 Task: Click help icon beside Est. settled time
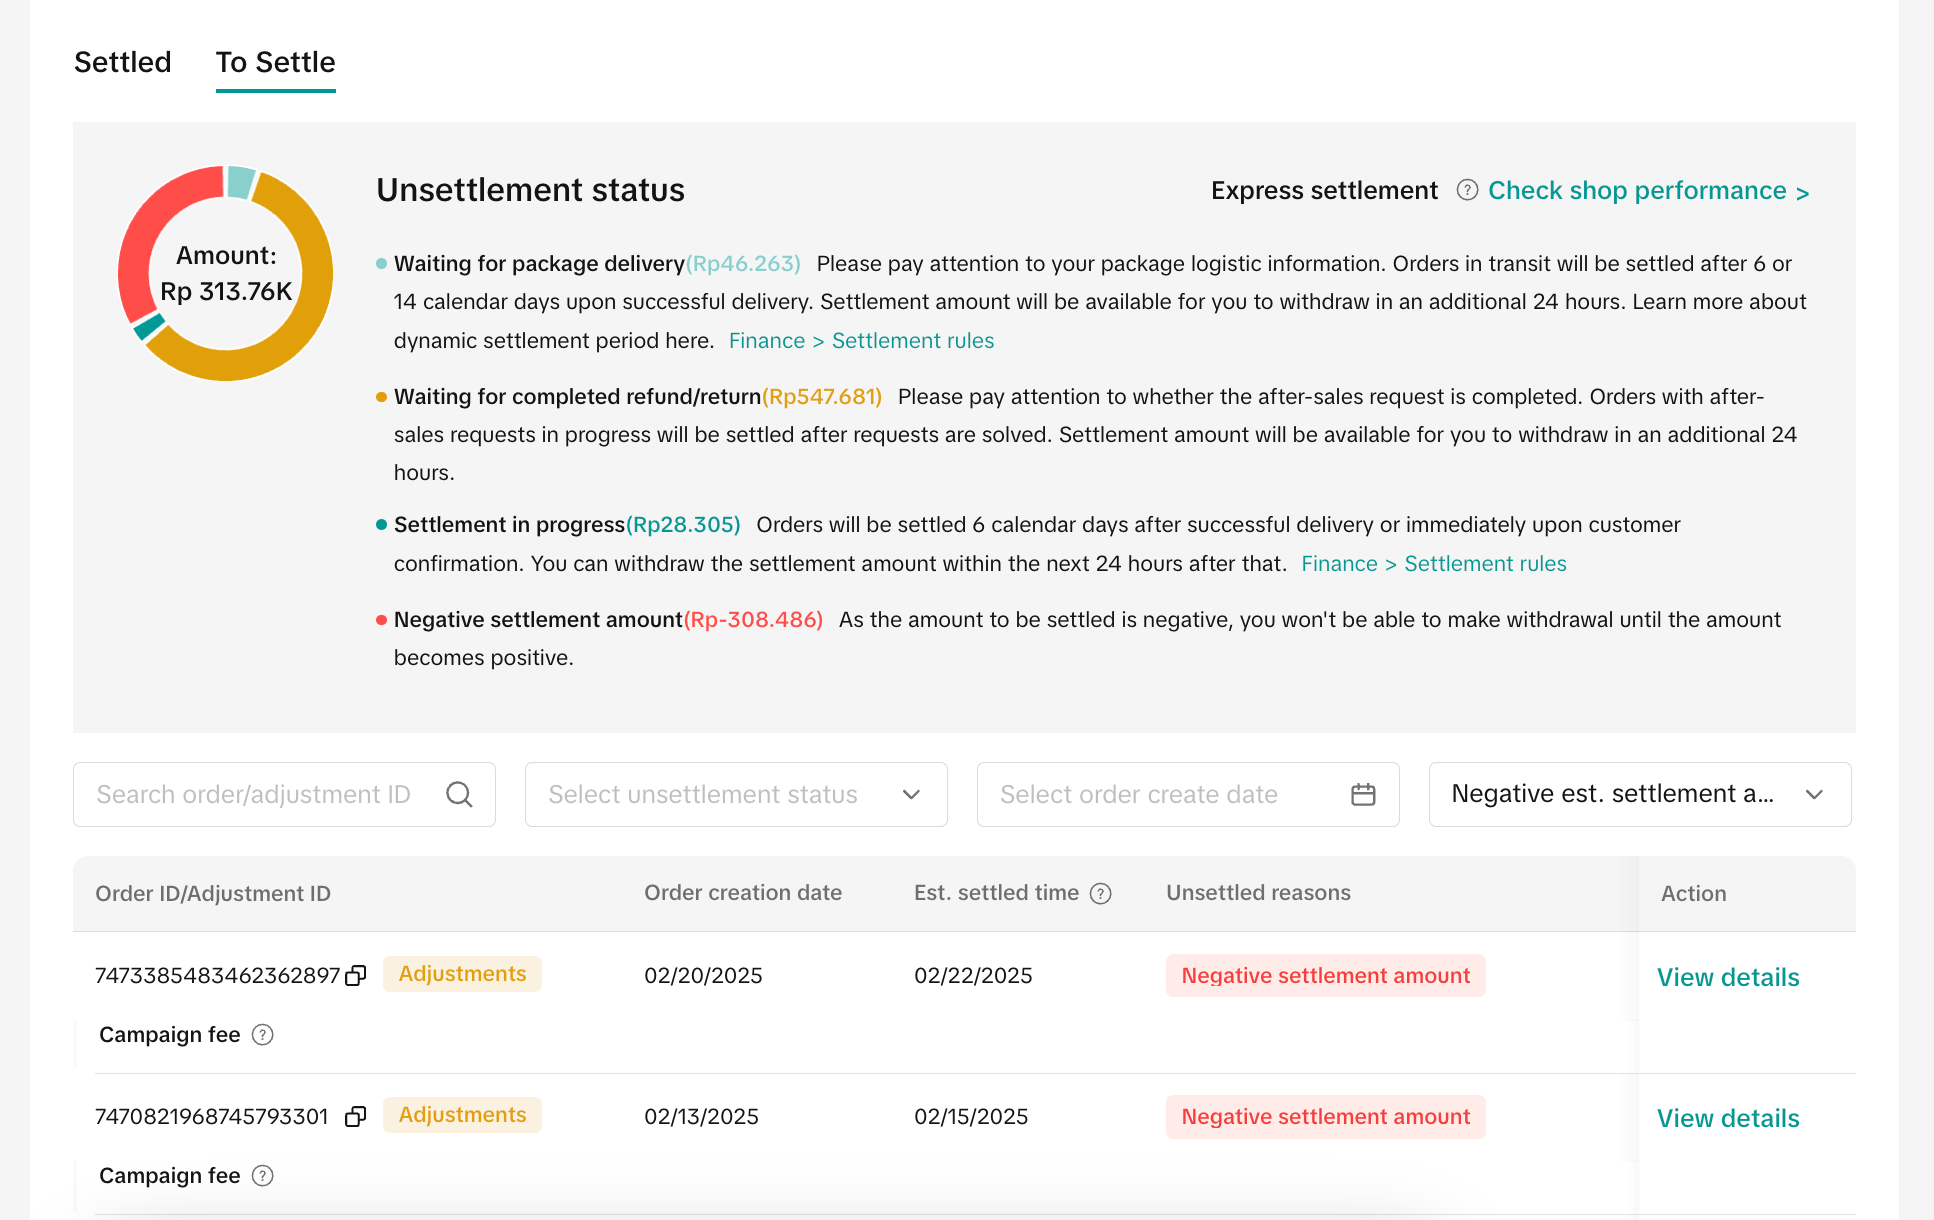pos(1101,894)
